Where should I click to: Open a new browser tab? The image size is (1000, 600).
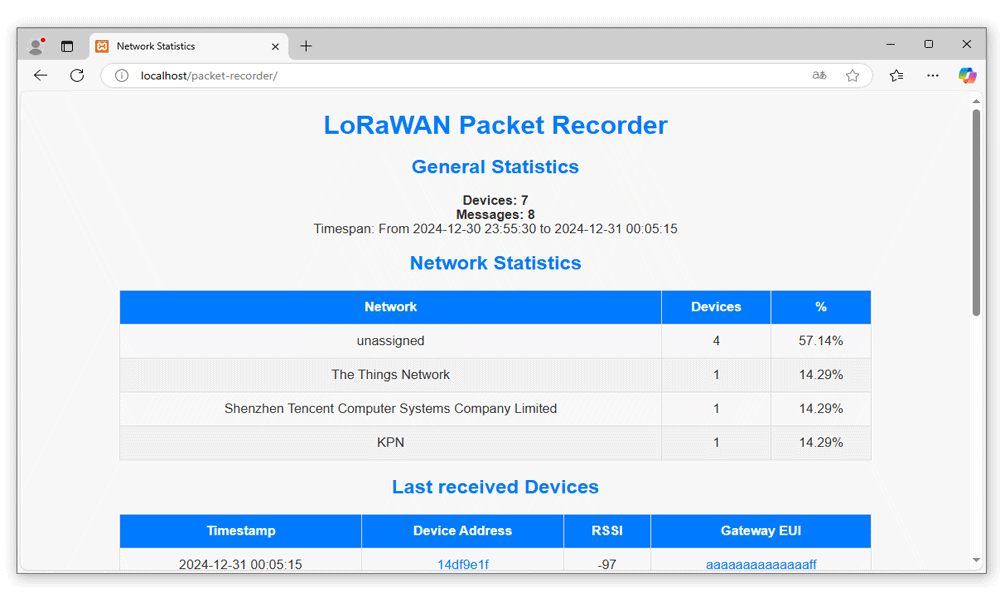pyautogui.click(x=306, y=46)
